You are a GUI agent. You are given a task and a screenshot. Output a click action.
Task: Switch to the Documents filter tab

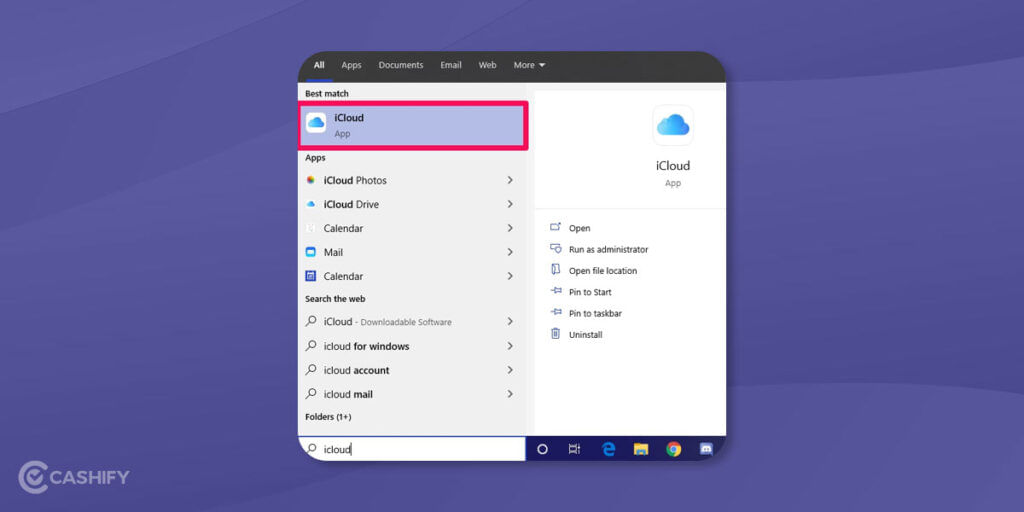[401, 65]
